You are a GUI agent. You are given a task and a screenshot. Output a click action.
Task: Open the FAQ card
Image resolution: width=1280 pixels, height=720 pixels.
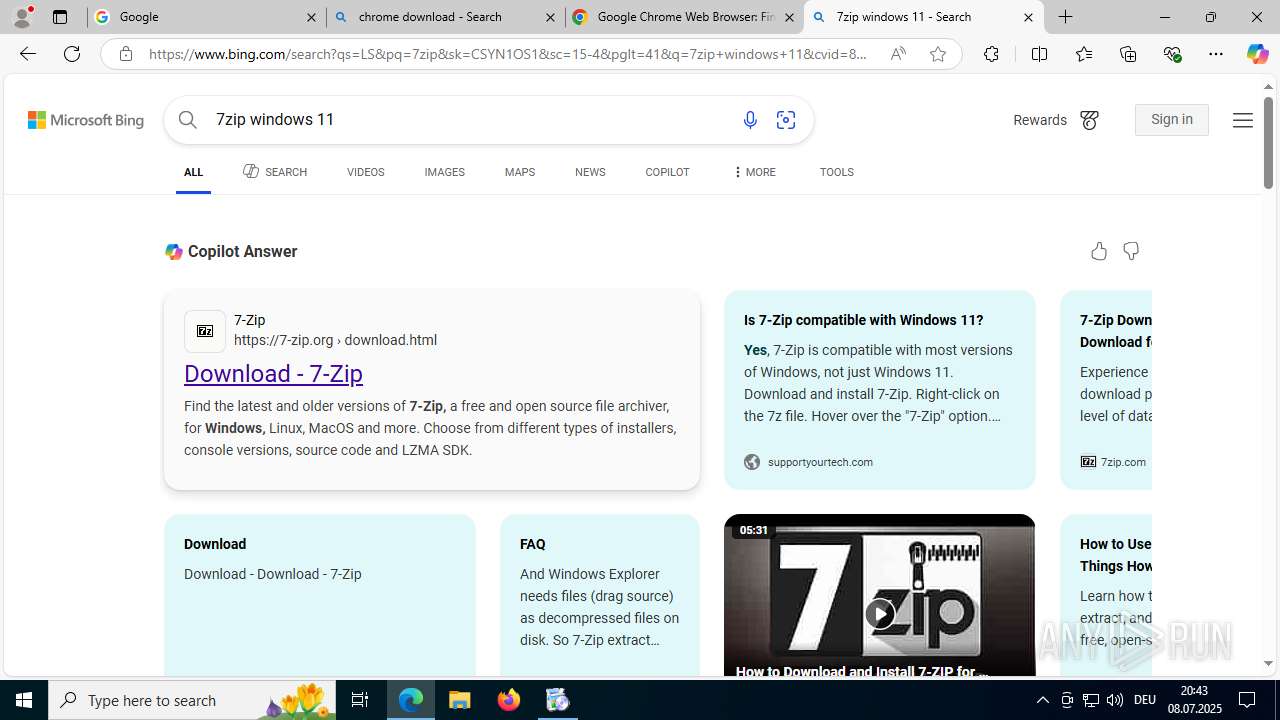point(600,595)
